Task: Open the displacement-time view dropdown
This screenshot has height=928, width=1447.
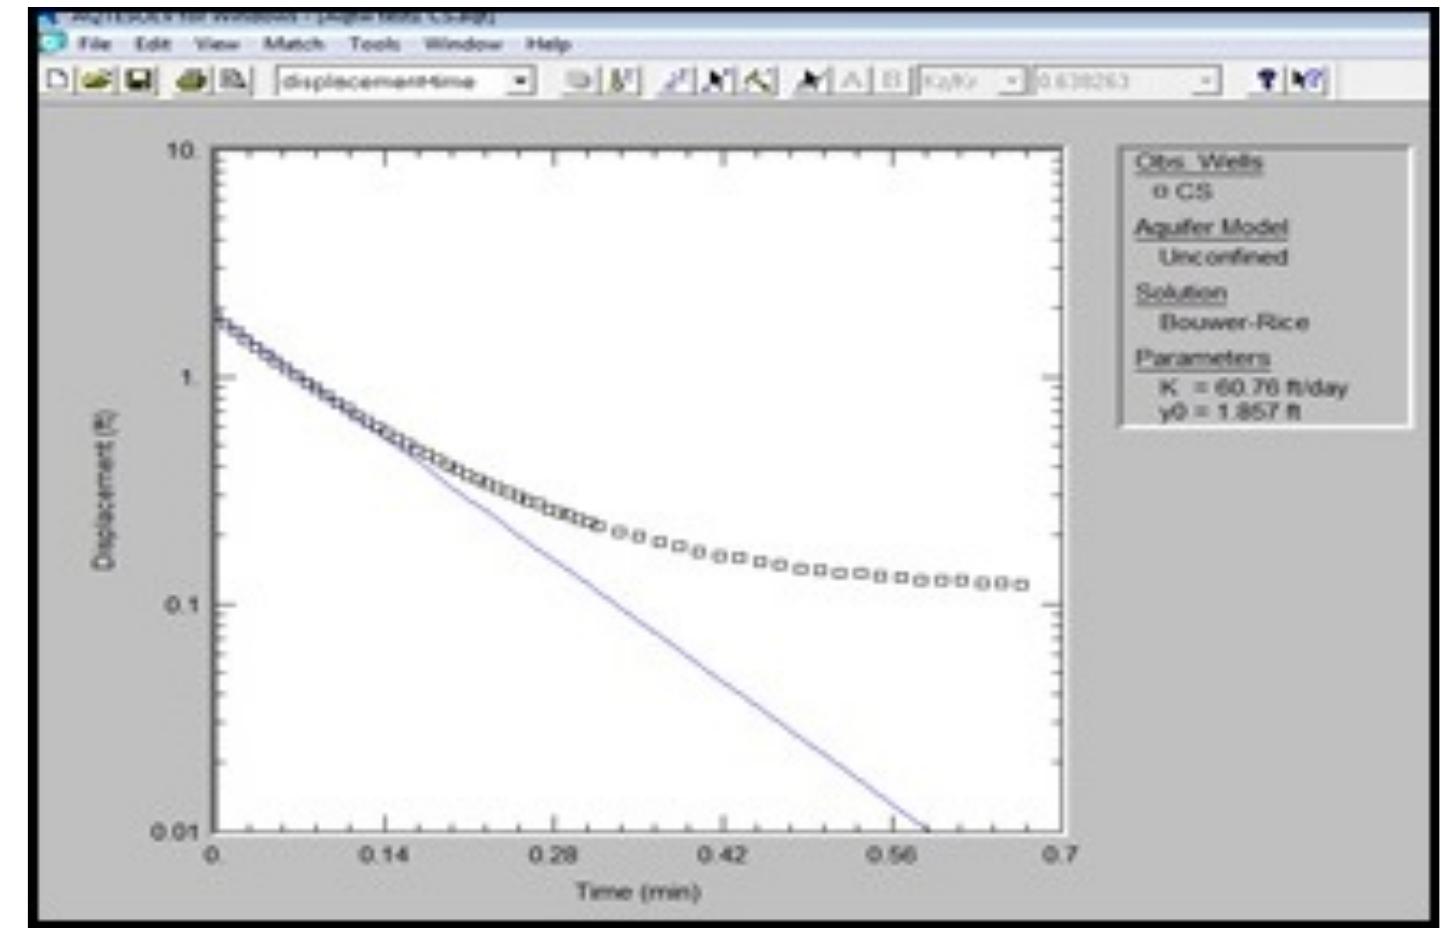Action: [521, 80]
